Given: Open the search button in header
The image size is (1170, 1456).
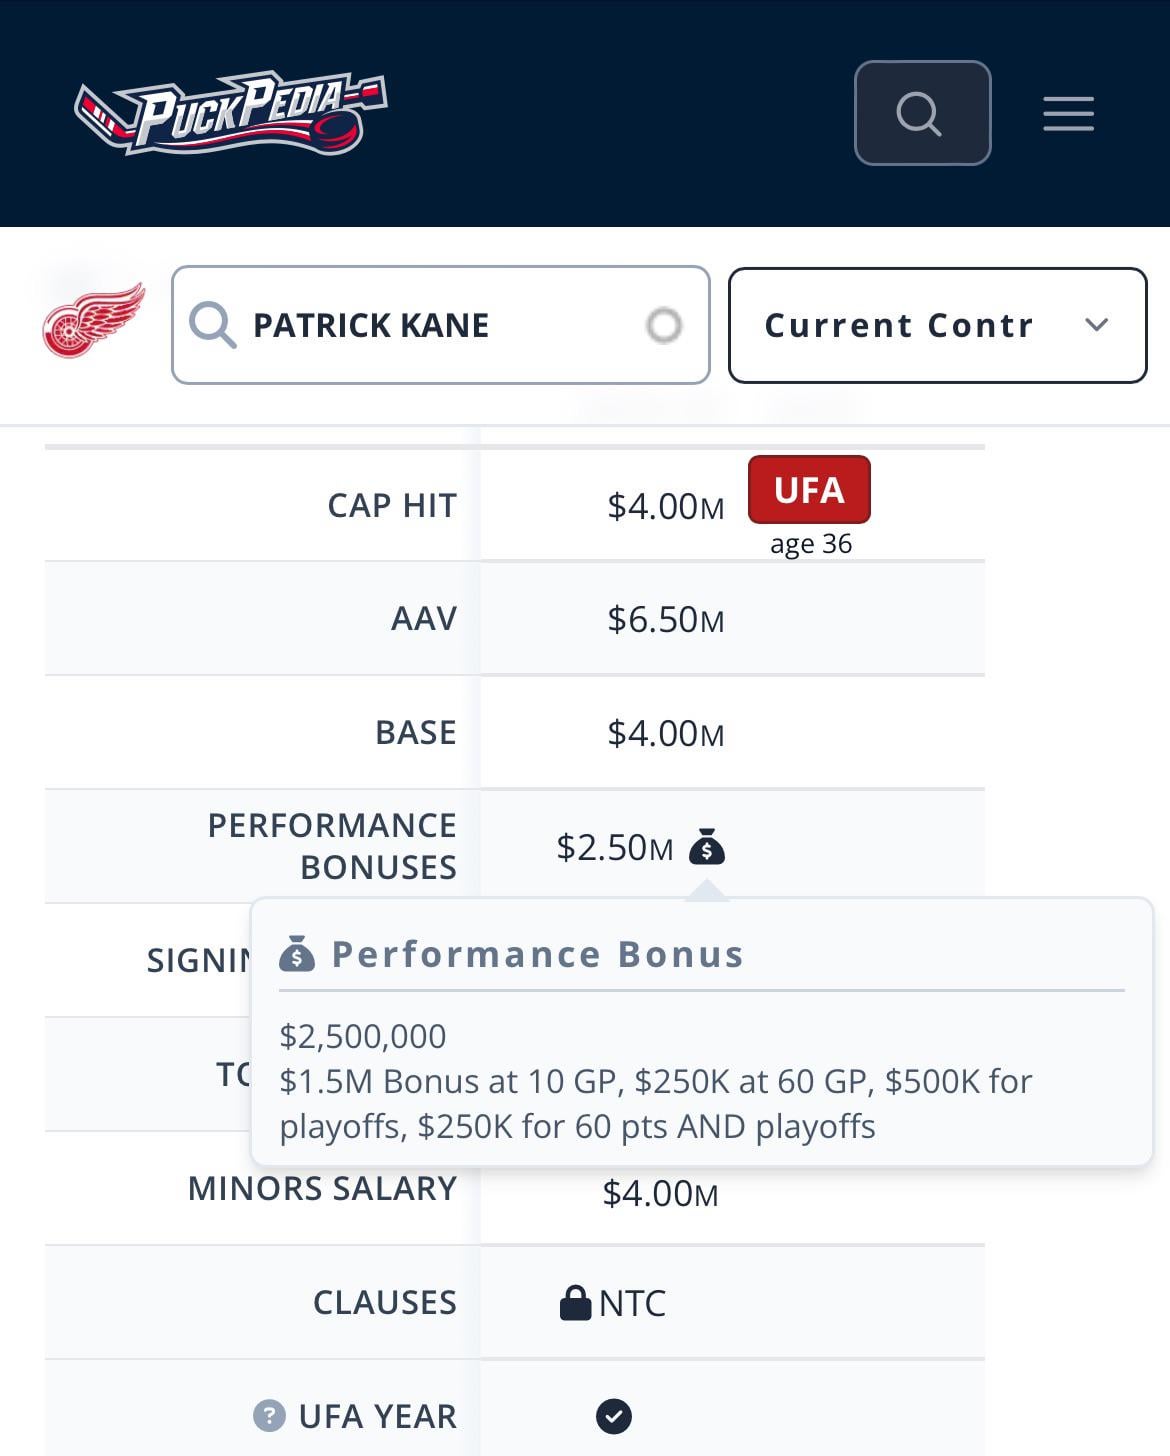Looking at the screenshot, I should pos(922,113).
